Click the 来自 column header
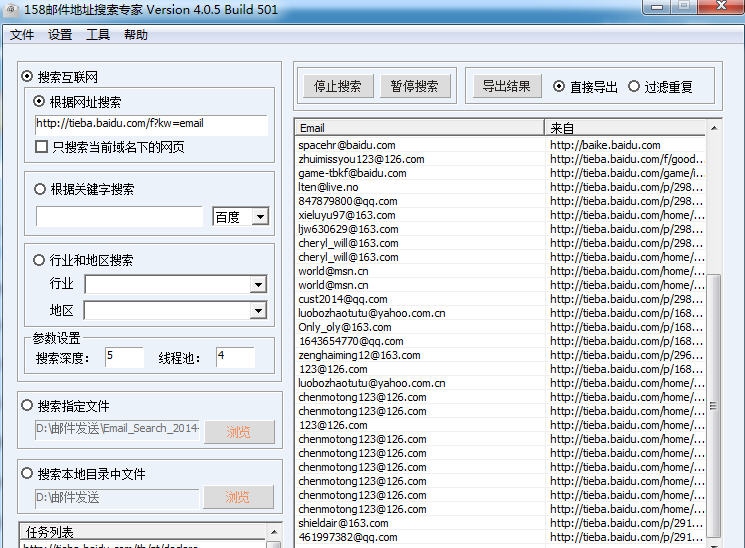This screenshot has width=745, height=548. [x=625, y=127]
